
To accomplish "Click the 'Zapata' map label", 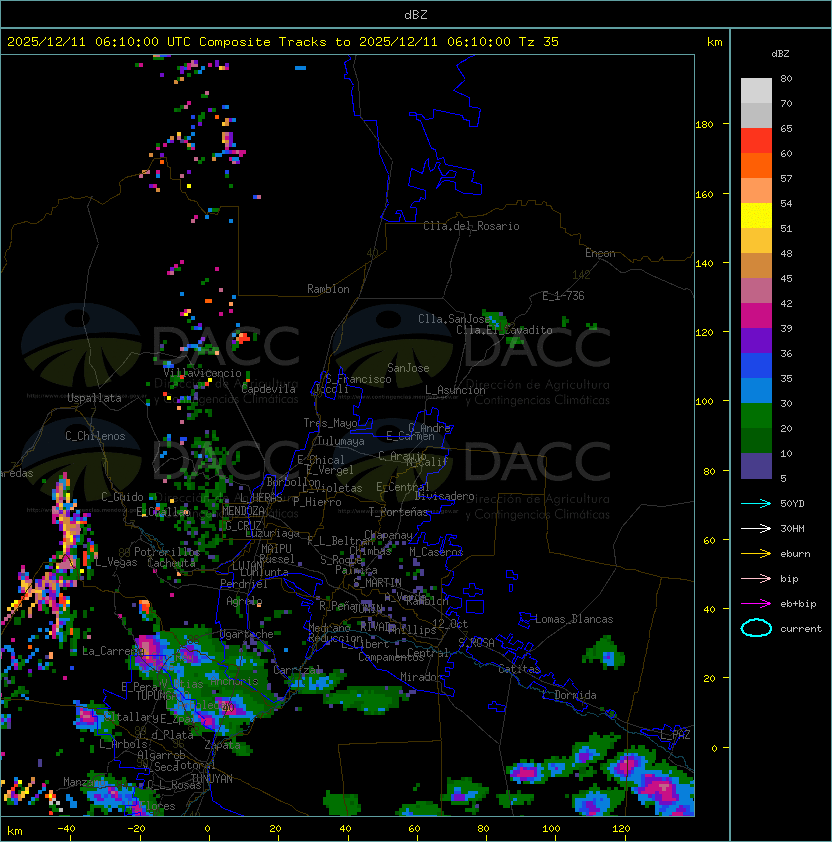I will (x=222, y=745).
